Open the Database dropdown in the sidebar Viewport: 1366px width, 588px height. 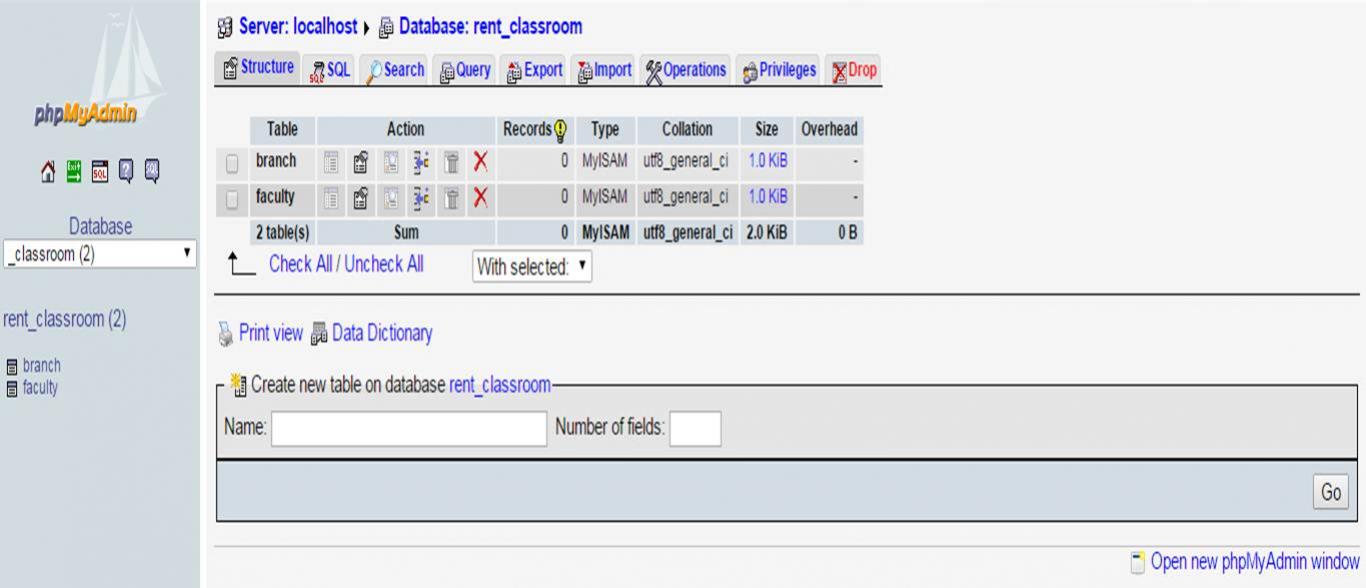[99, 253]
